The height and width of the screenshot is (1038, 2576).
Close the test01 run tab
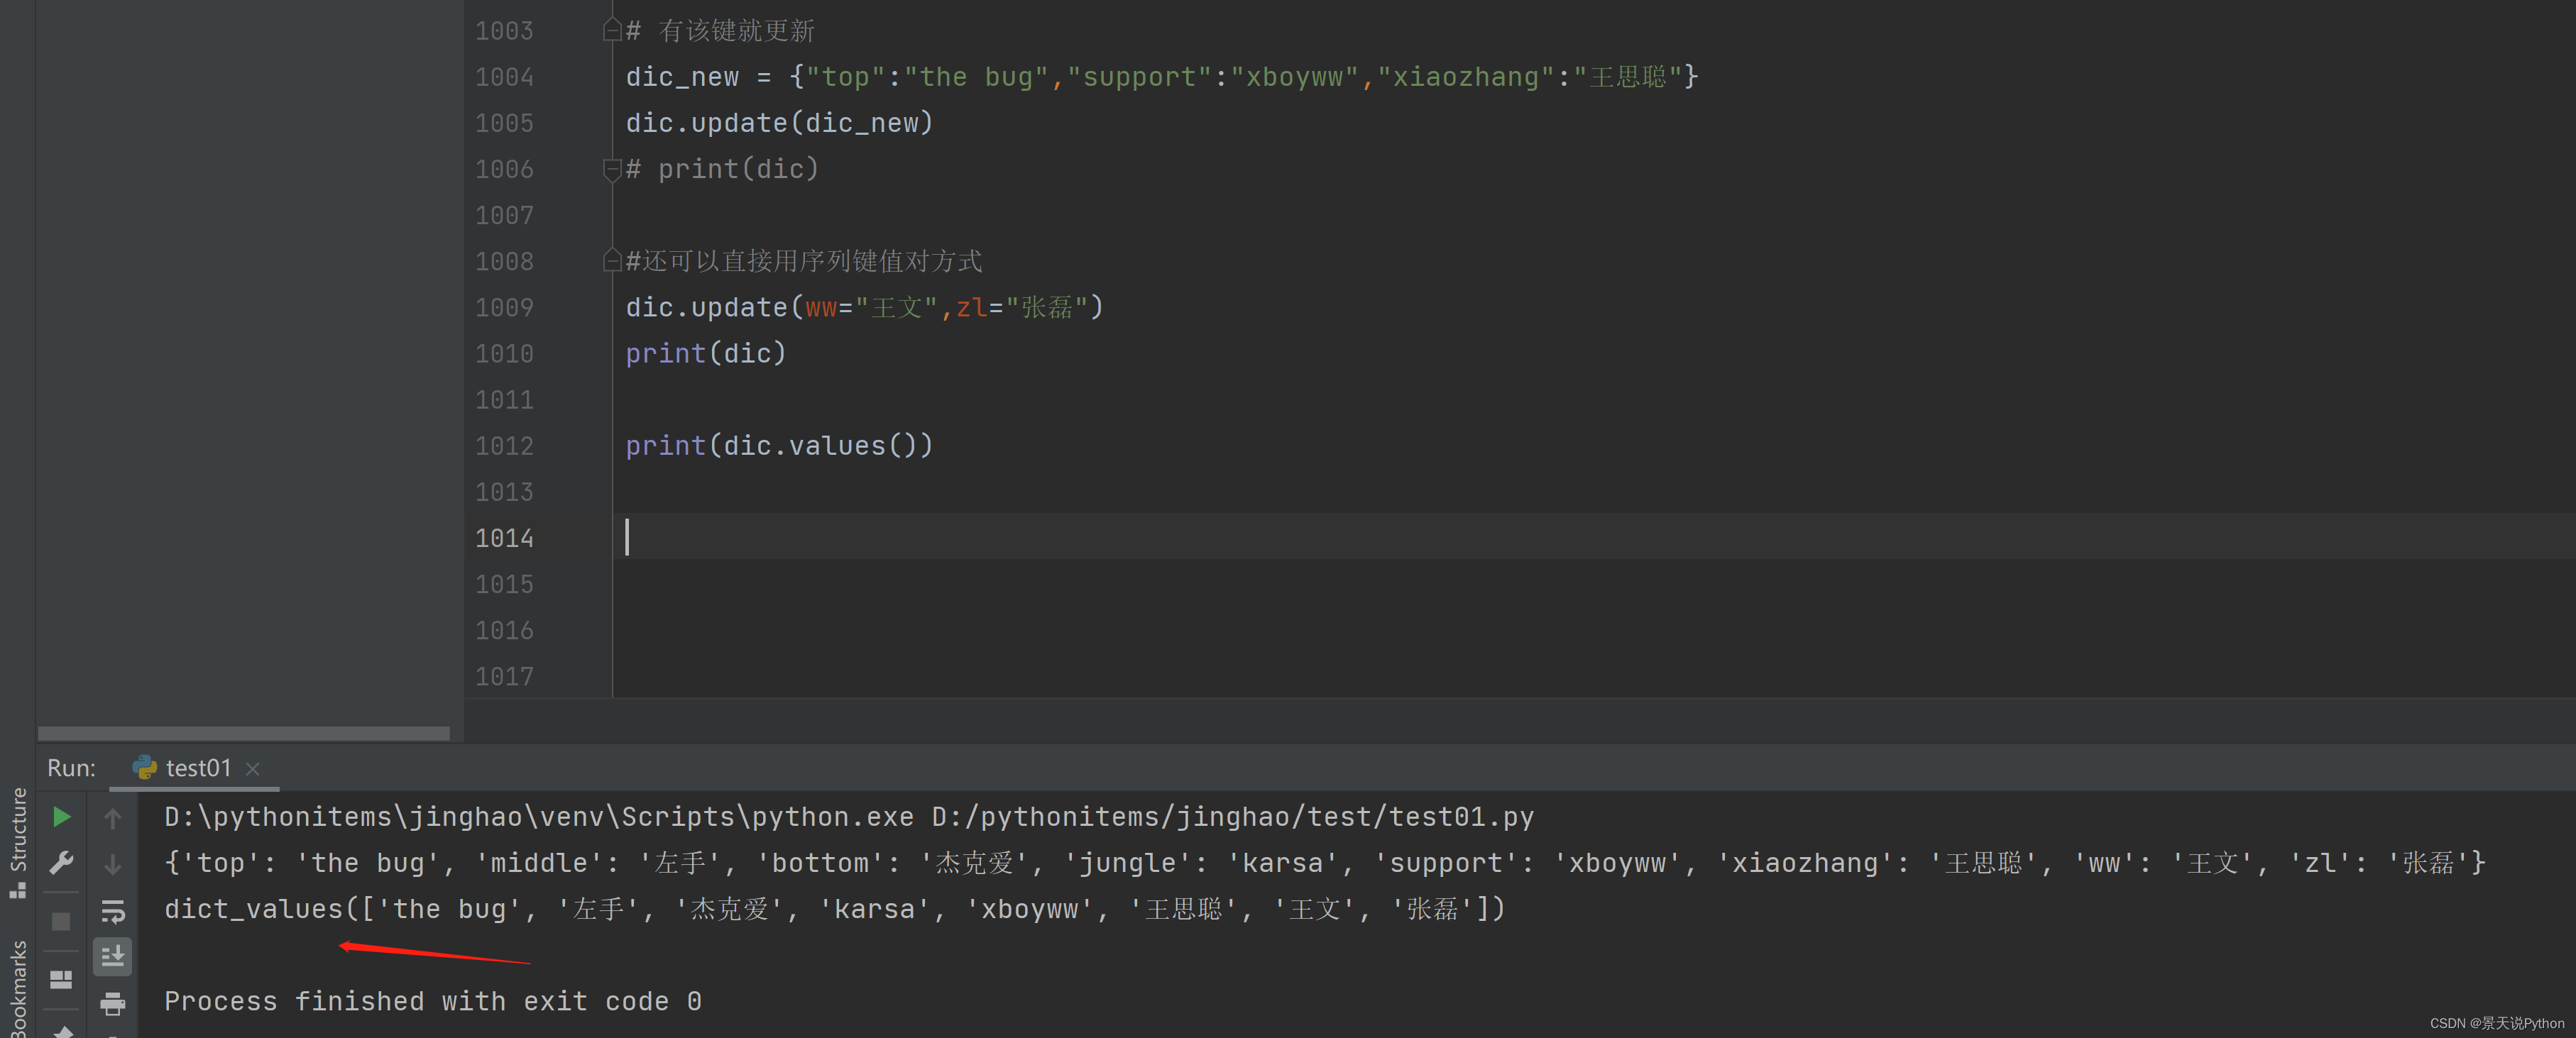point(253,769)
